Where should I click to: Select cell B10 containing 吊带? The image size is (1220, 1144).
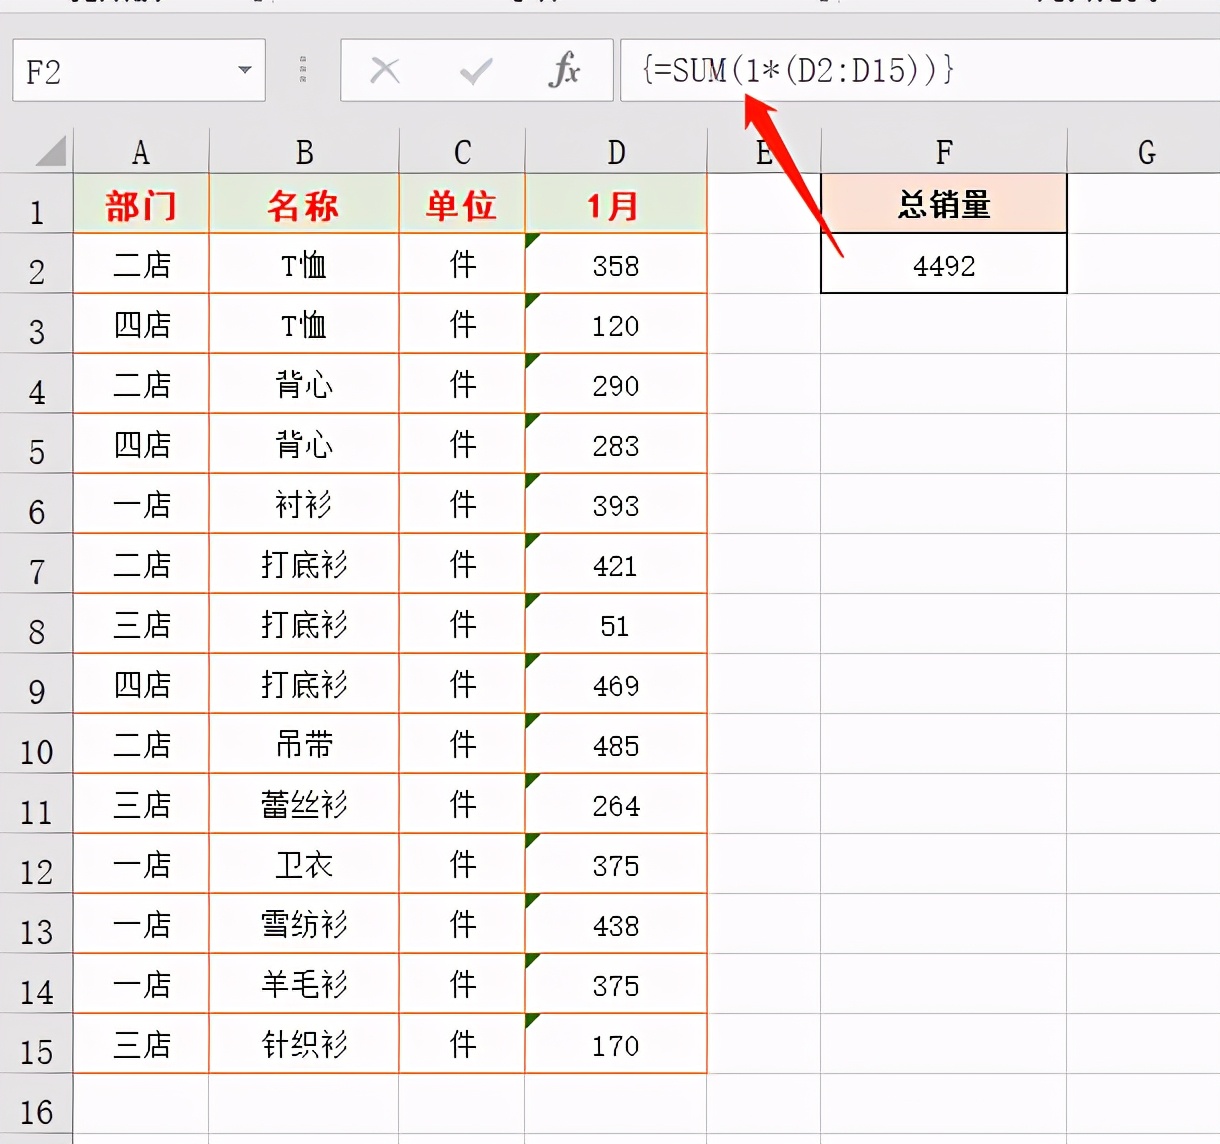point(302,744)
